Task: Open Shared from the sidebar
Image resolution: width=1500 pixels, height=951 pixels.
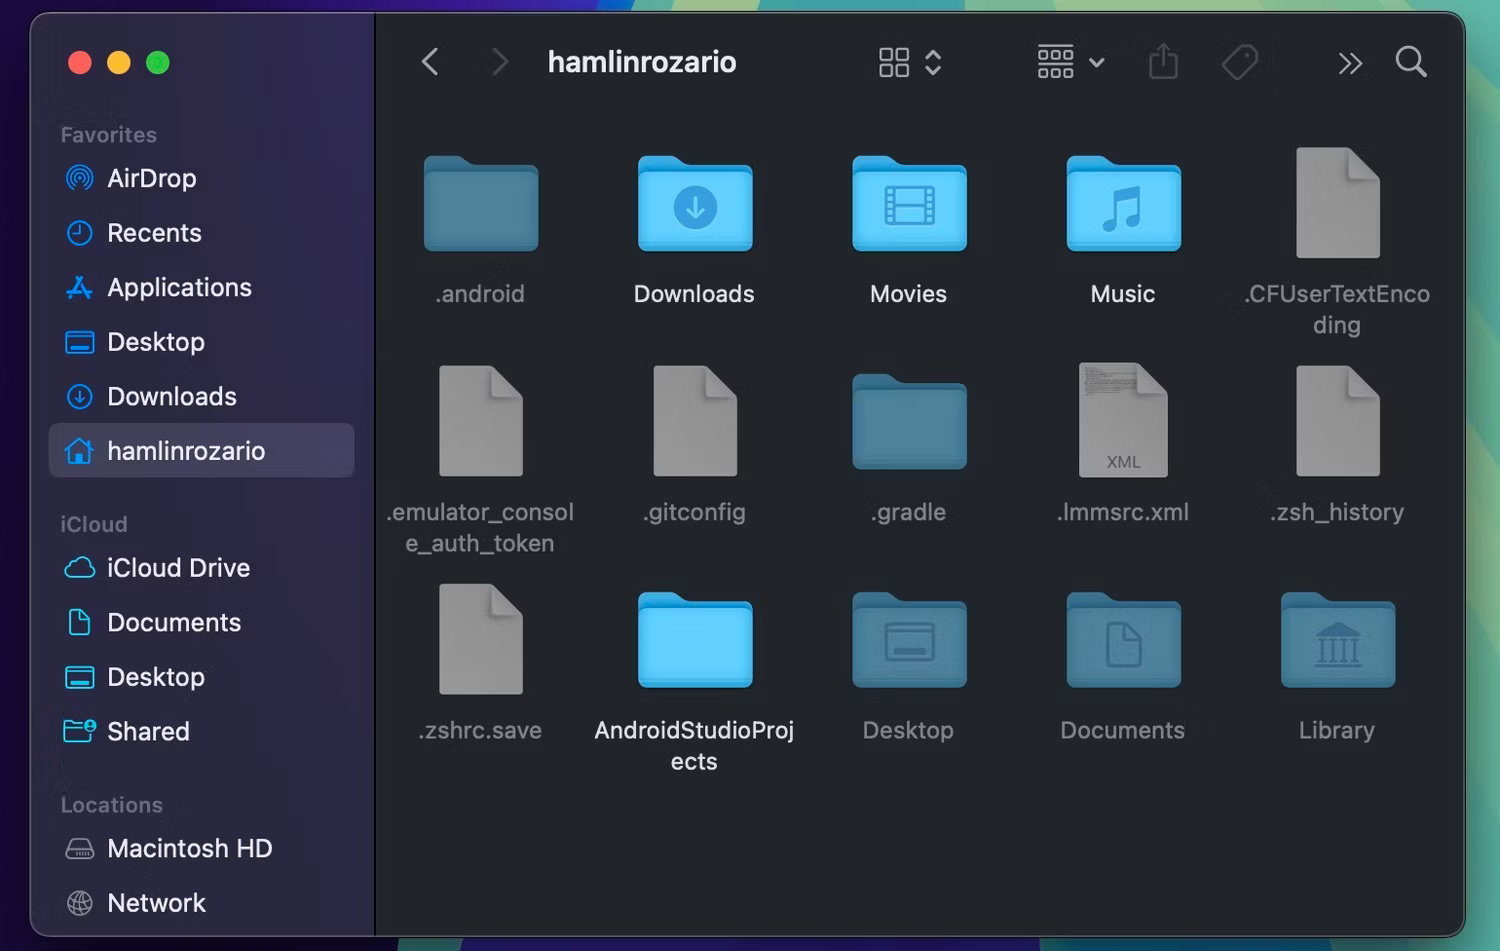Action: click(148, 731)
